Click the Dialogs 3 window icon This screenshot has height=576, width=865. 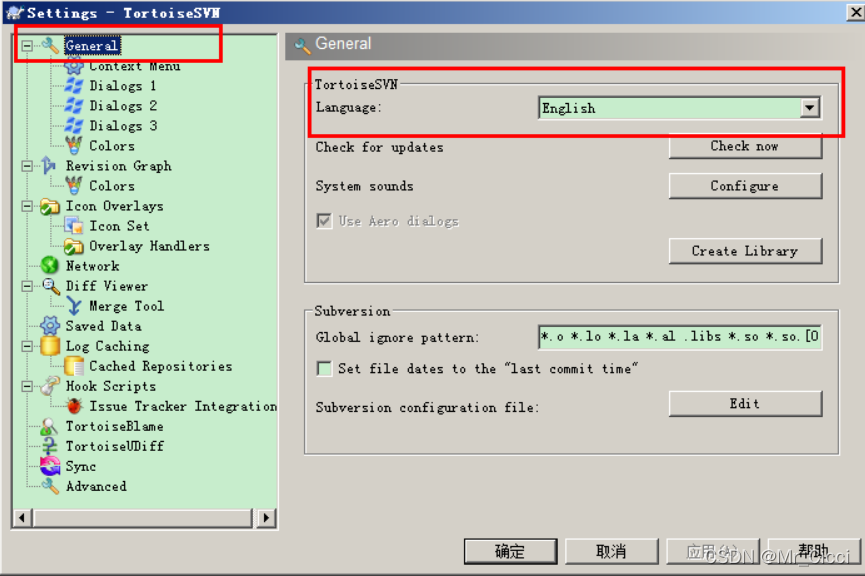point(73,126)
